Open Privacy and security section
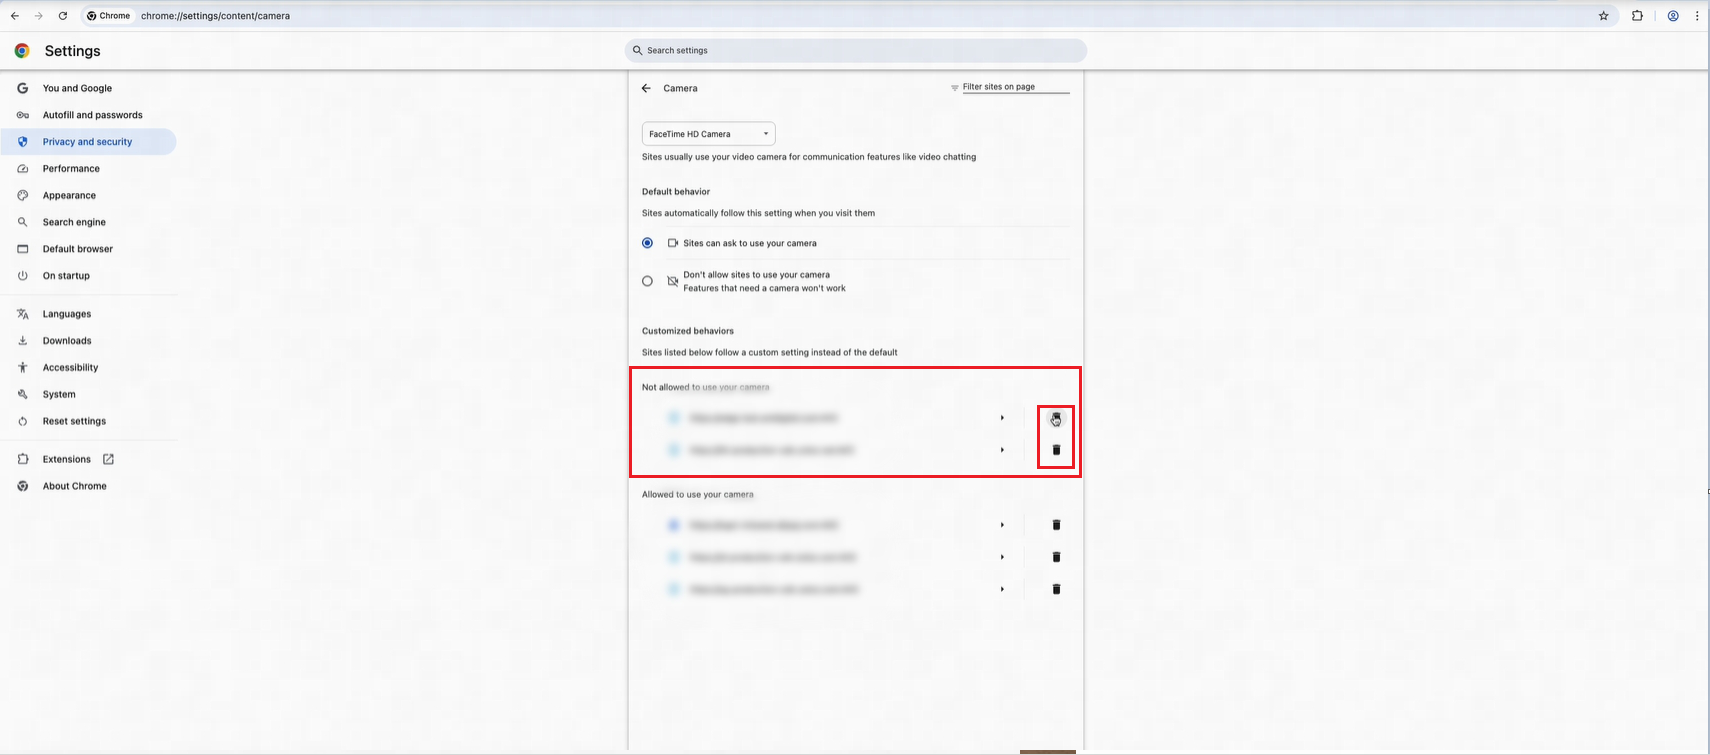Screen dimensions: 1710x755 pyautogui.click(x=88, y=142)
